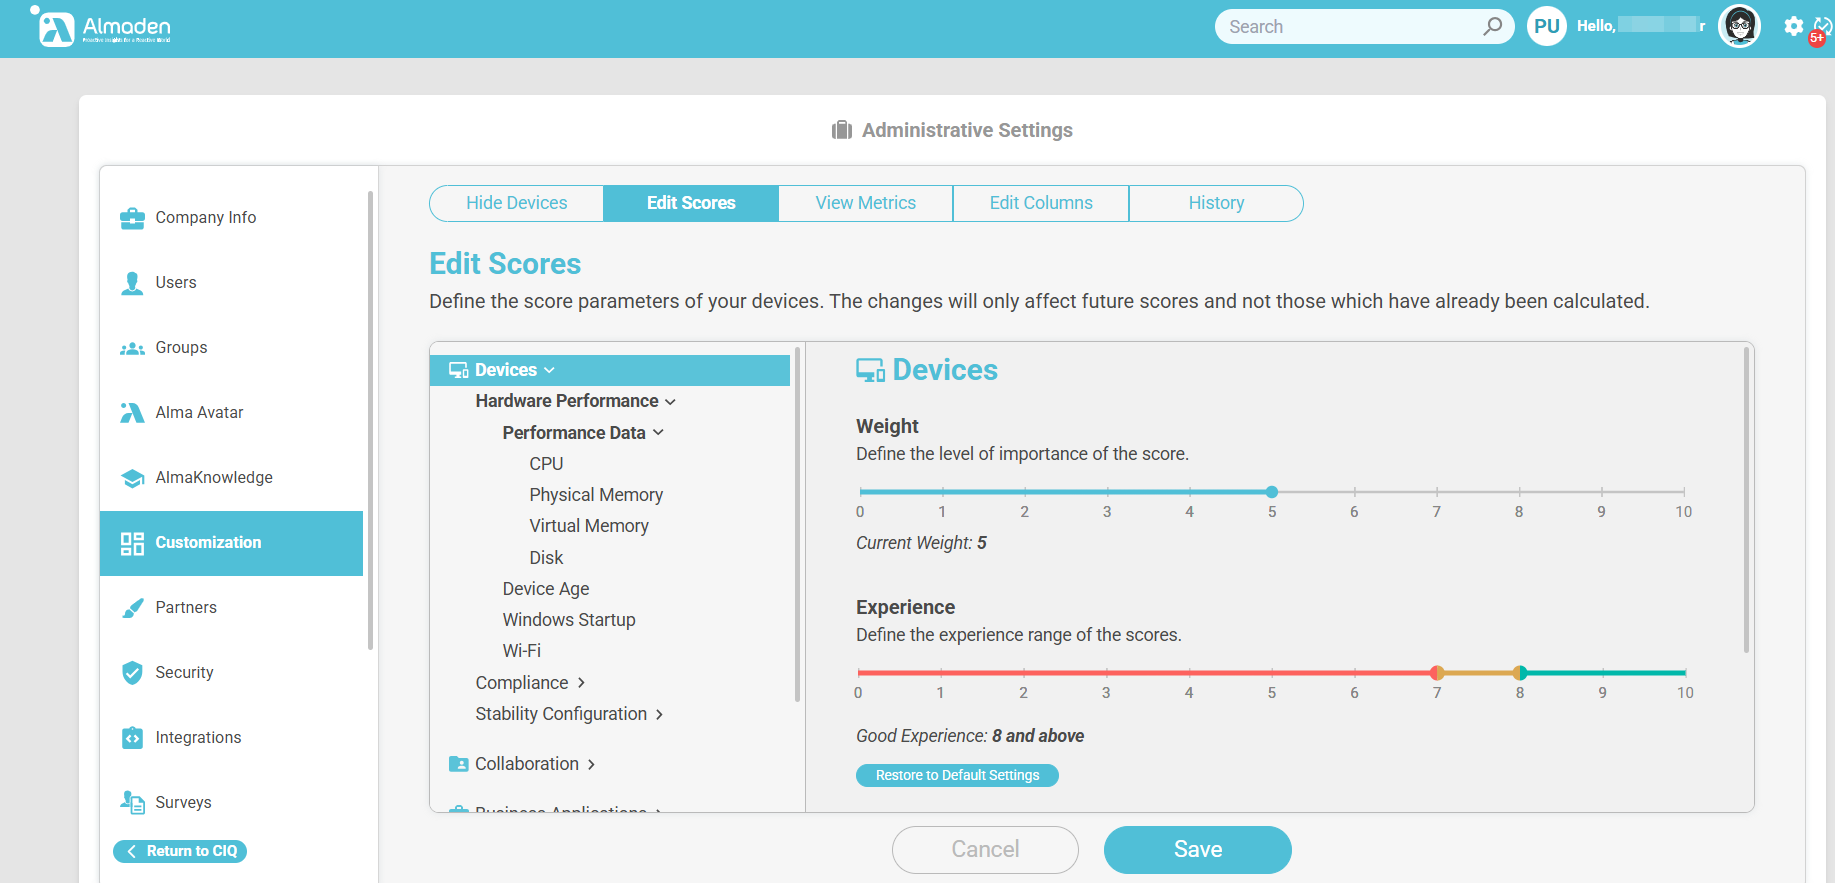1835x883 pixels.
Task: Select Windows Startup tree item
Action: click(569, 620)
